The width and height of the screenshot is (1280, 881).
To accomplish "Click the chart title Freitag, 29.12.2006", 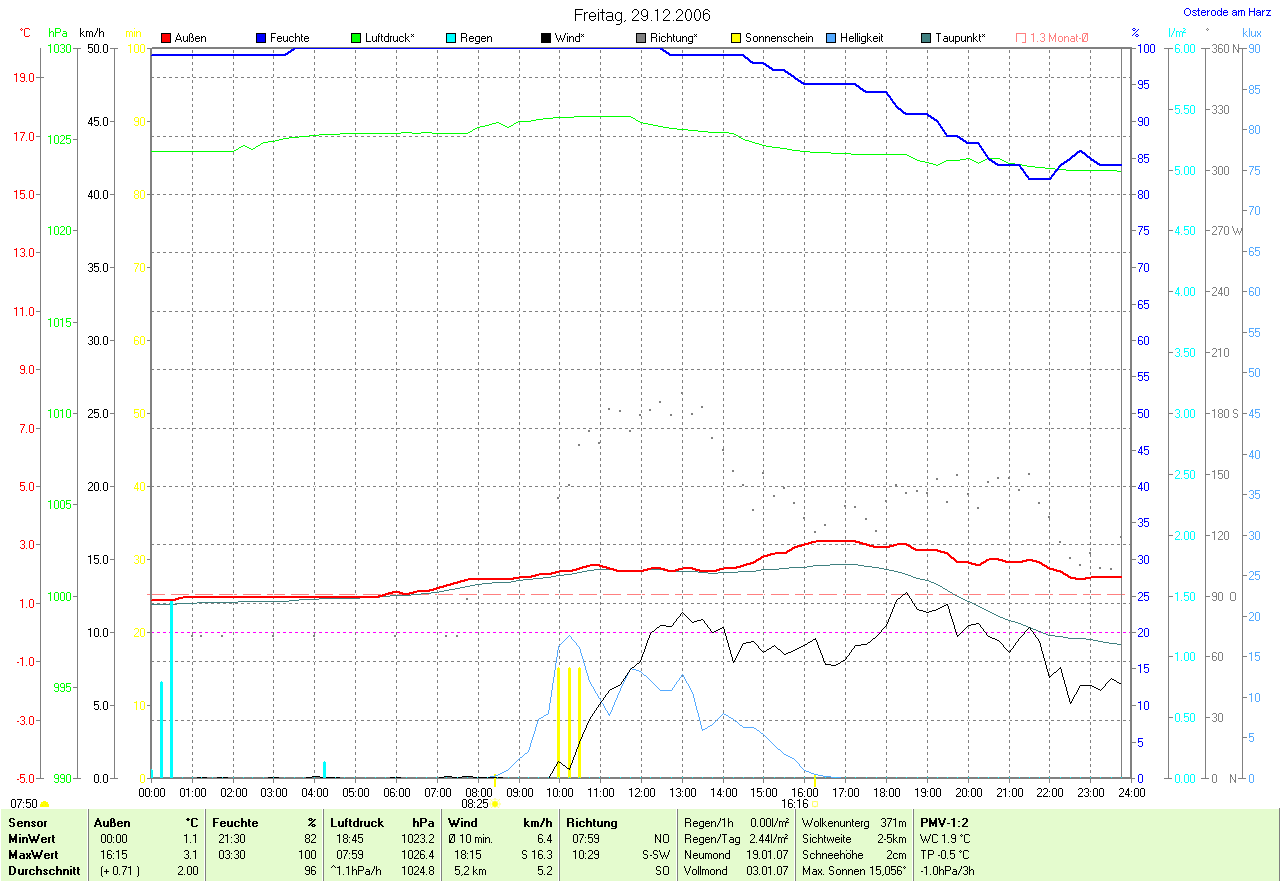I will (x=642, y=15).
